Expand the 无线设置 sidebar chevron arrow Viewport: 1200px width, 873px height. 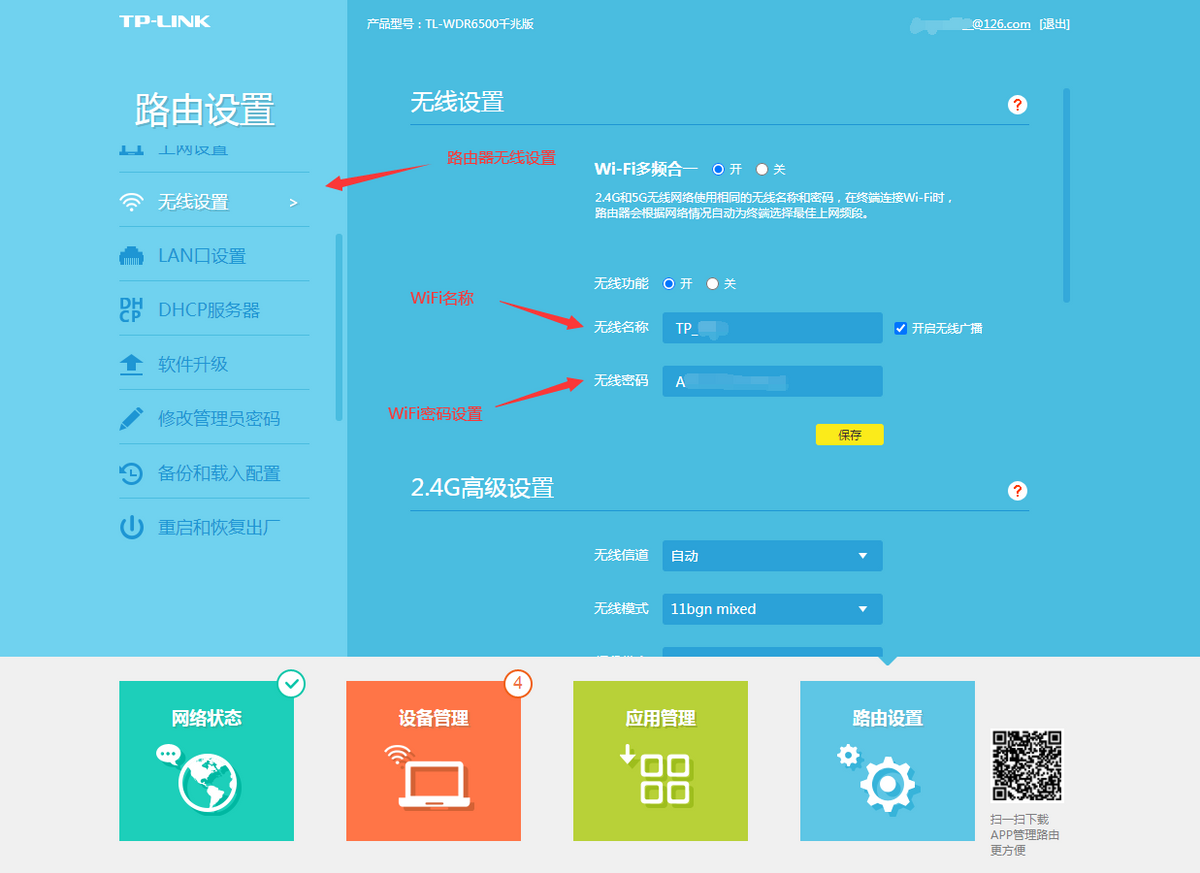coord(293,203)
